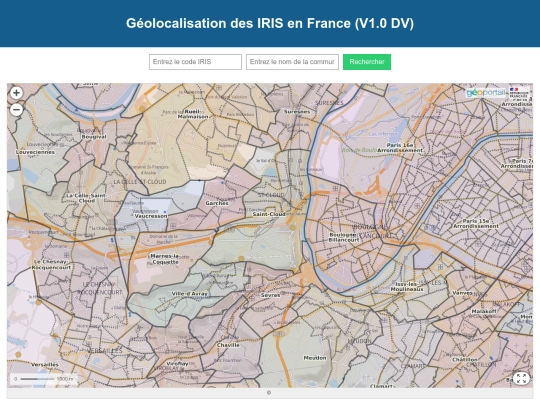Click the Ville-d'Avray label
This screenshot has height=405, width=540.
pos(189,294)
